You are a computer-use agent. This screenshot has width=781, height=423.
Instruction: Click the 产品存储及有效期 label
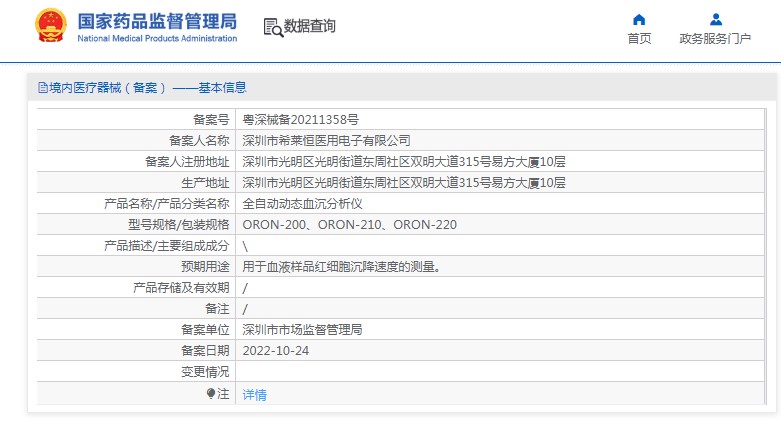coord(181,287)
